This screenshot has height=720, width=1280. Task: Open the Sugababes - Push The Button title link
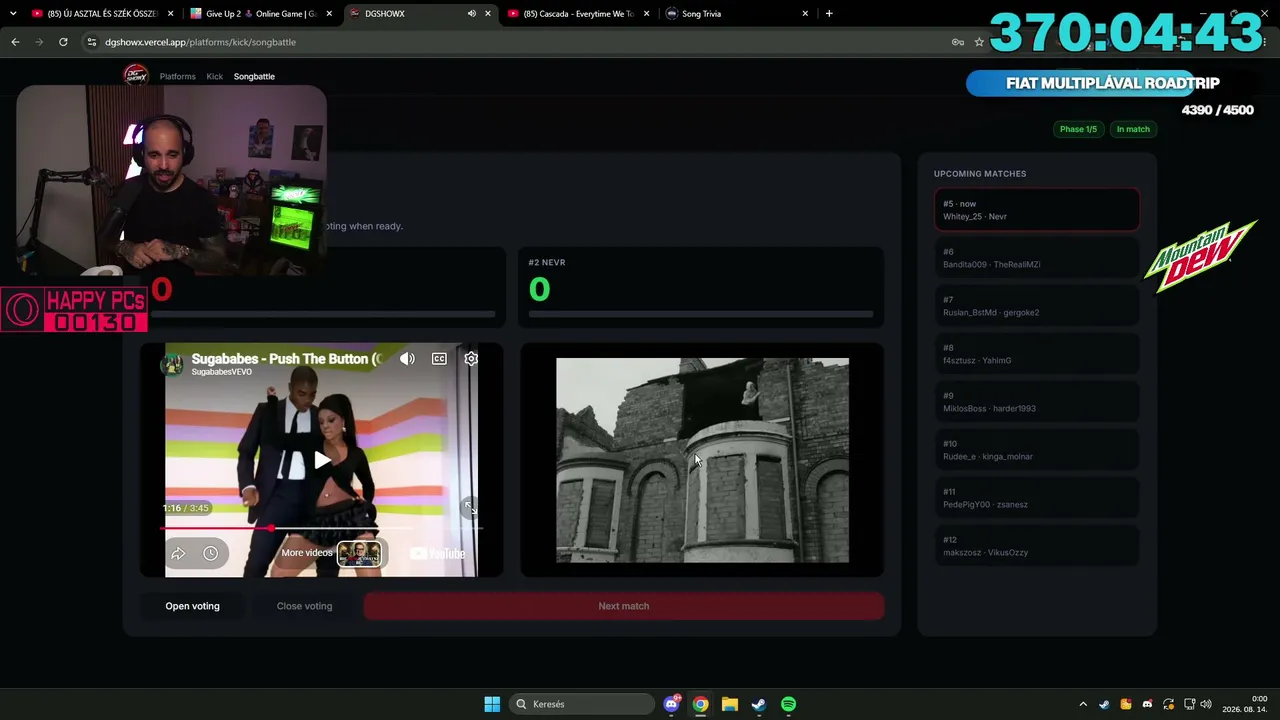pos(286,358)
